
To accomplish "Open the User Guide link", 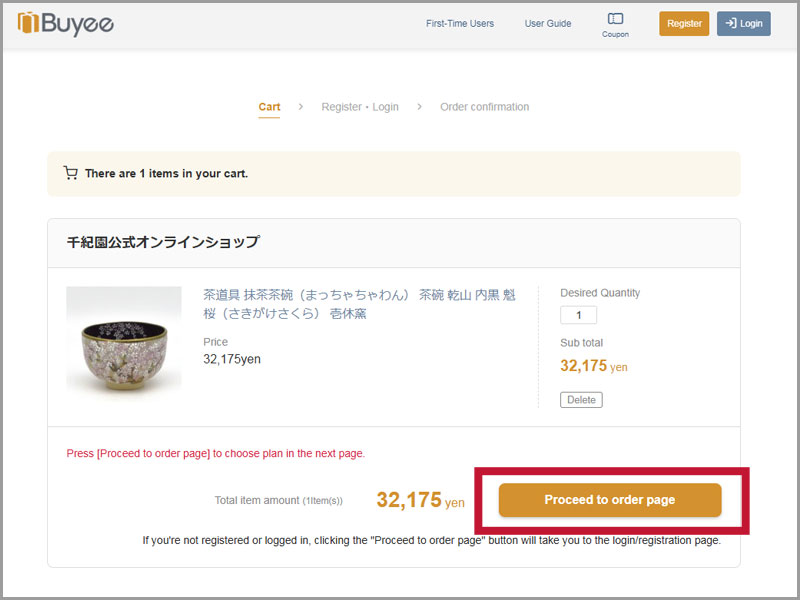I will (548, 23).
